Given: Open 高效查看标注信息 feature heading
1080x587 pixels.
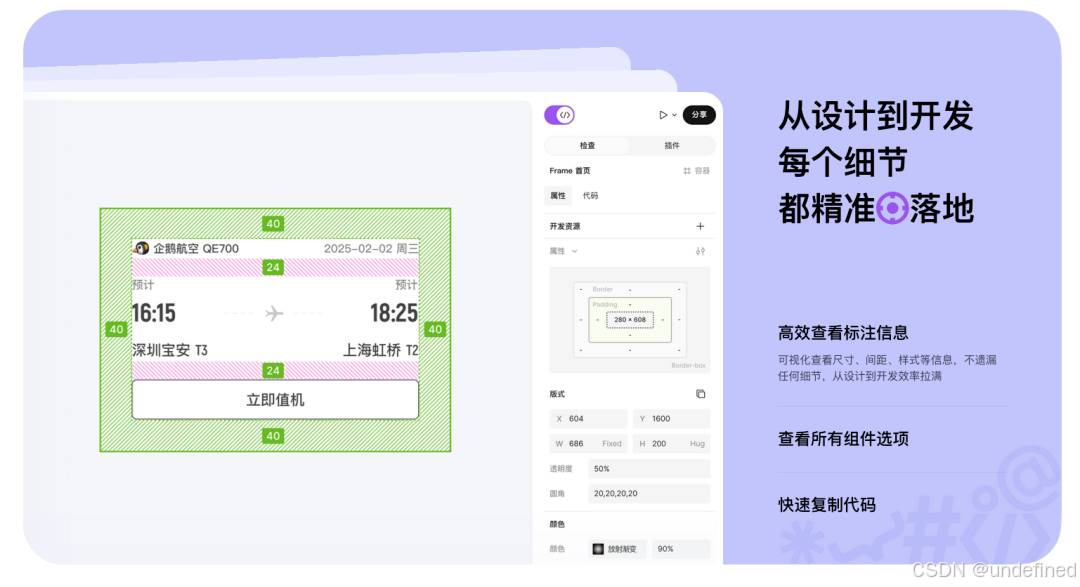Looking at the screenshot, I should pyautogui.click(x=843, y=333).
